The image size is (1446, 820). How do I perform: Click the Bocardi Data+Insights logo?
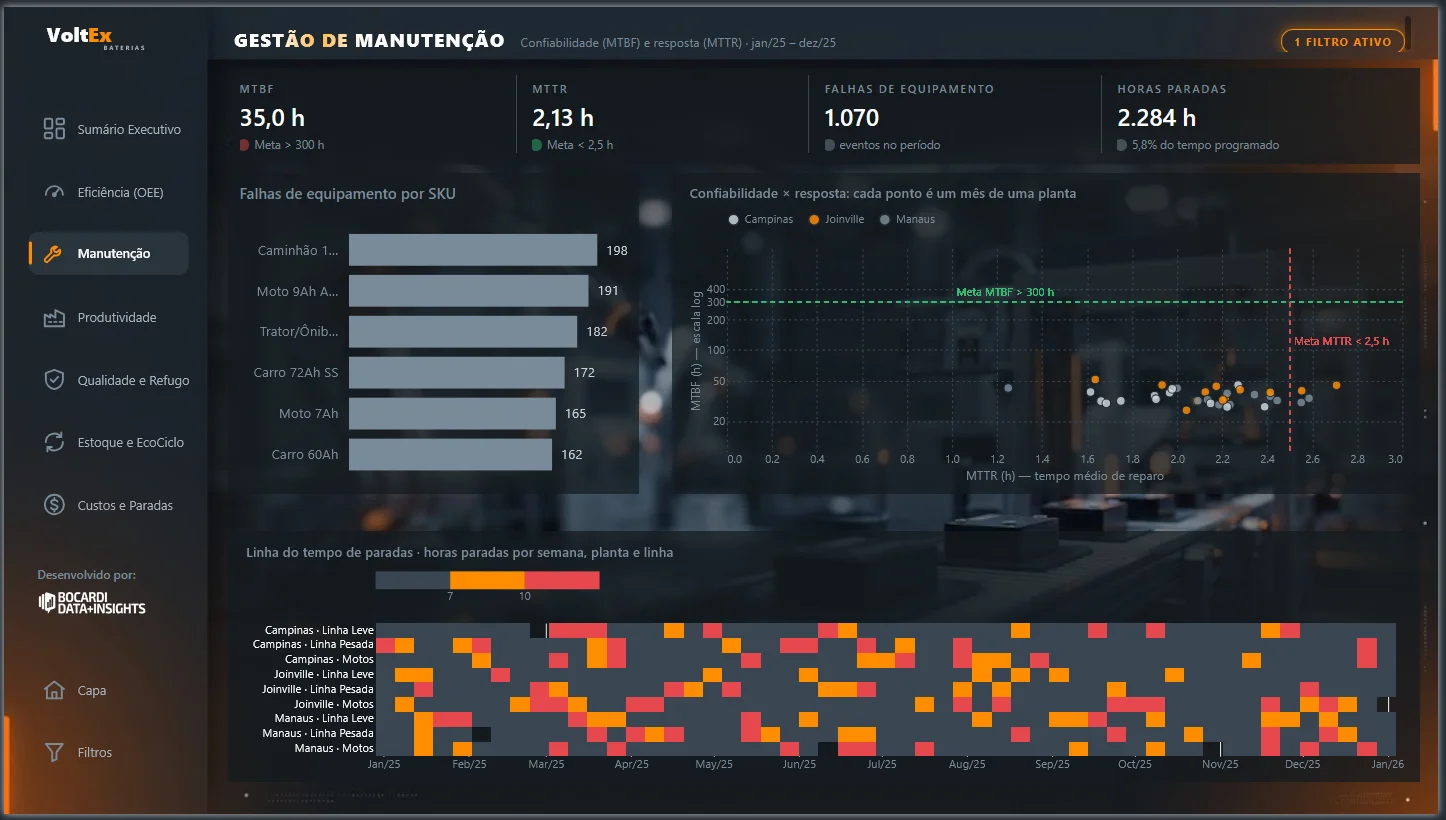click(92, 602)
